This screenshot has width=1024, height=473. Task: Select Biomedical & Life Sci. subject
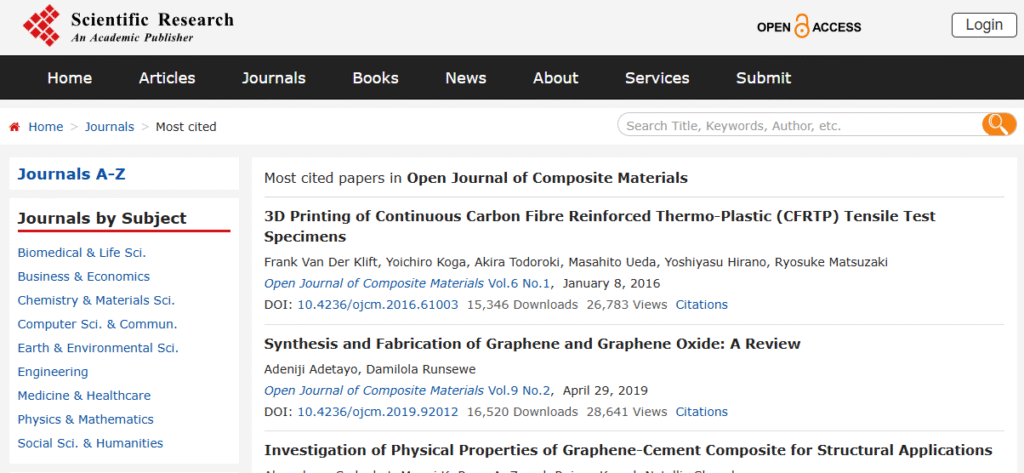click(82, 253)
